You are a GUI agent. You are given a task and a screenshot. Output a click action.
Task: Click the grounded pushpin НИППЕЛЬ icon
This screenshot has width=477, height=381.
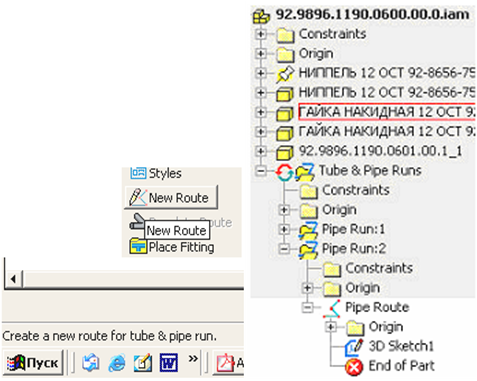(x=285, y=74)
